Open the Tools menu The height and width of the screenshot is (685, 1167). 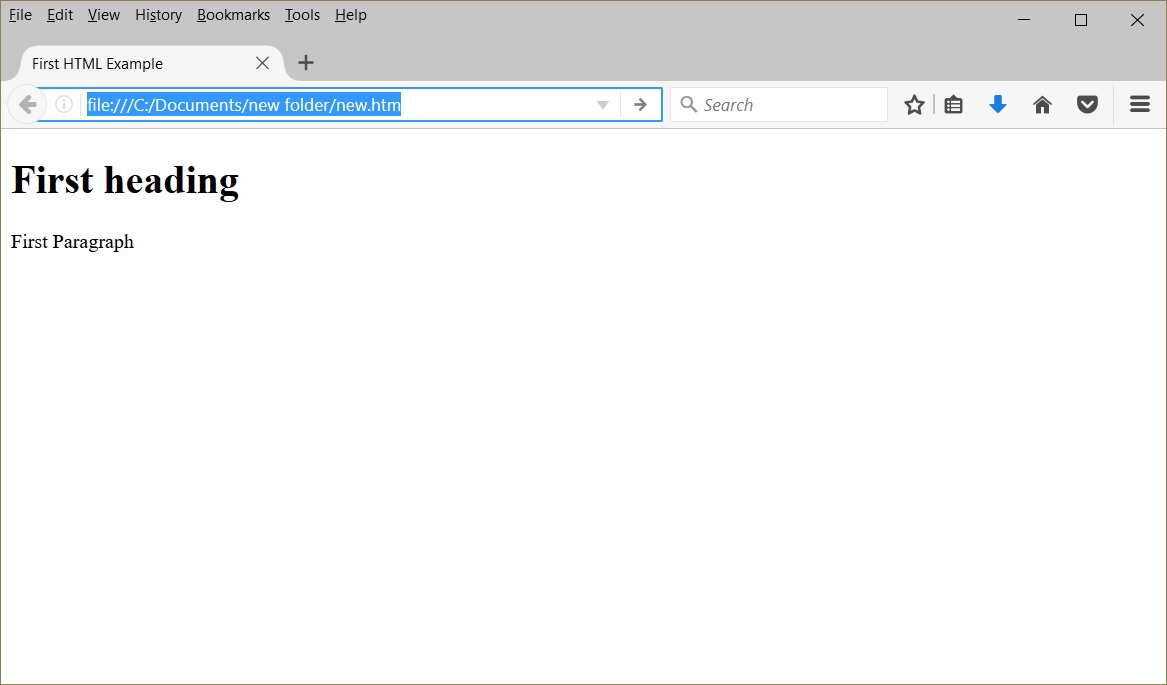[302, 15]
